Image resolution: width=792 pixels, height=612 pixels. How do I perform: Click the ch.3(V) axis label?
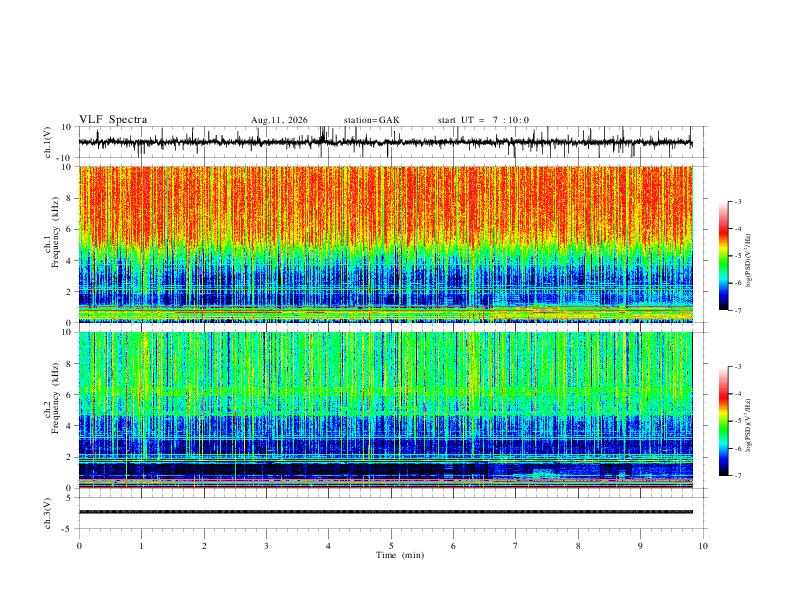[x=48, y=514]
